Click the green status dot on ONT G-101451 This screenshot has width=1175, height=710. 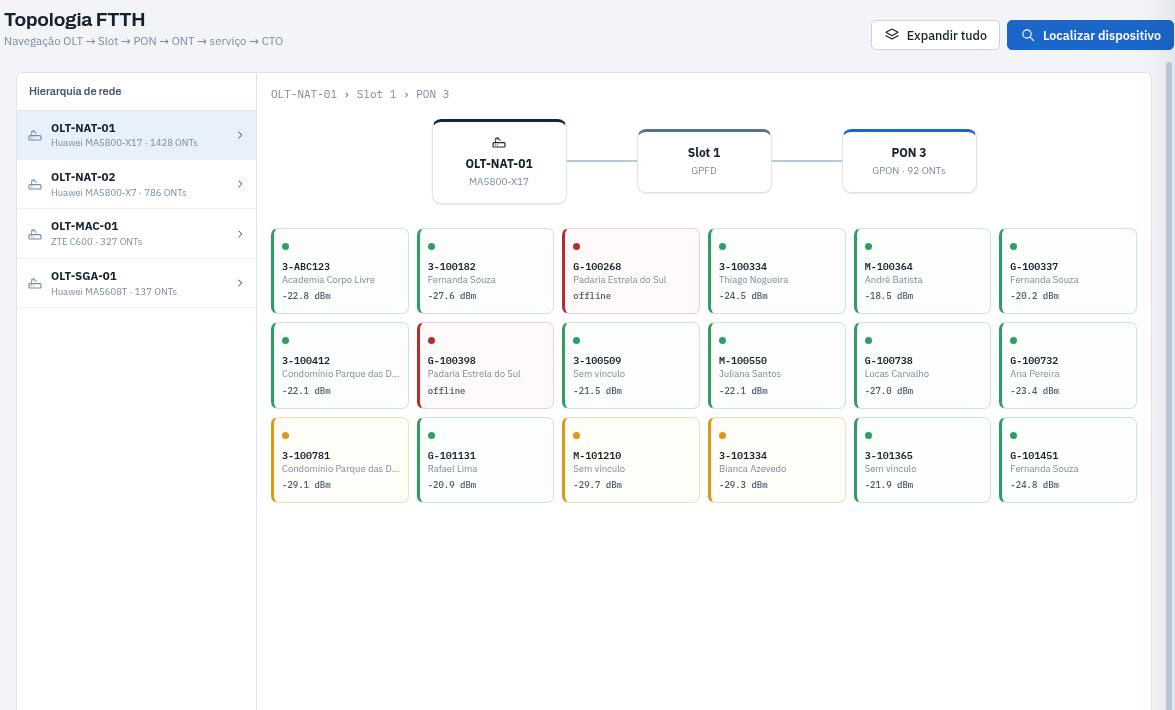(x=1013, y=436)
